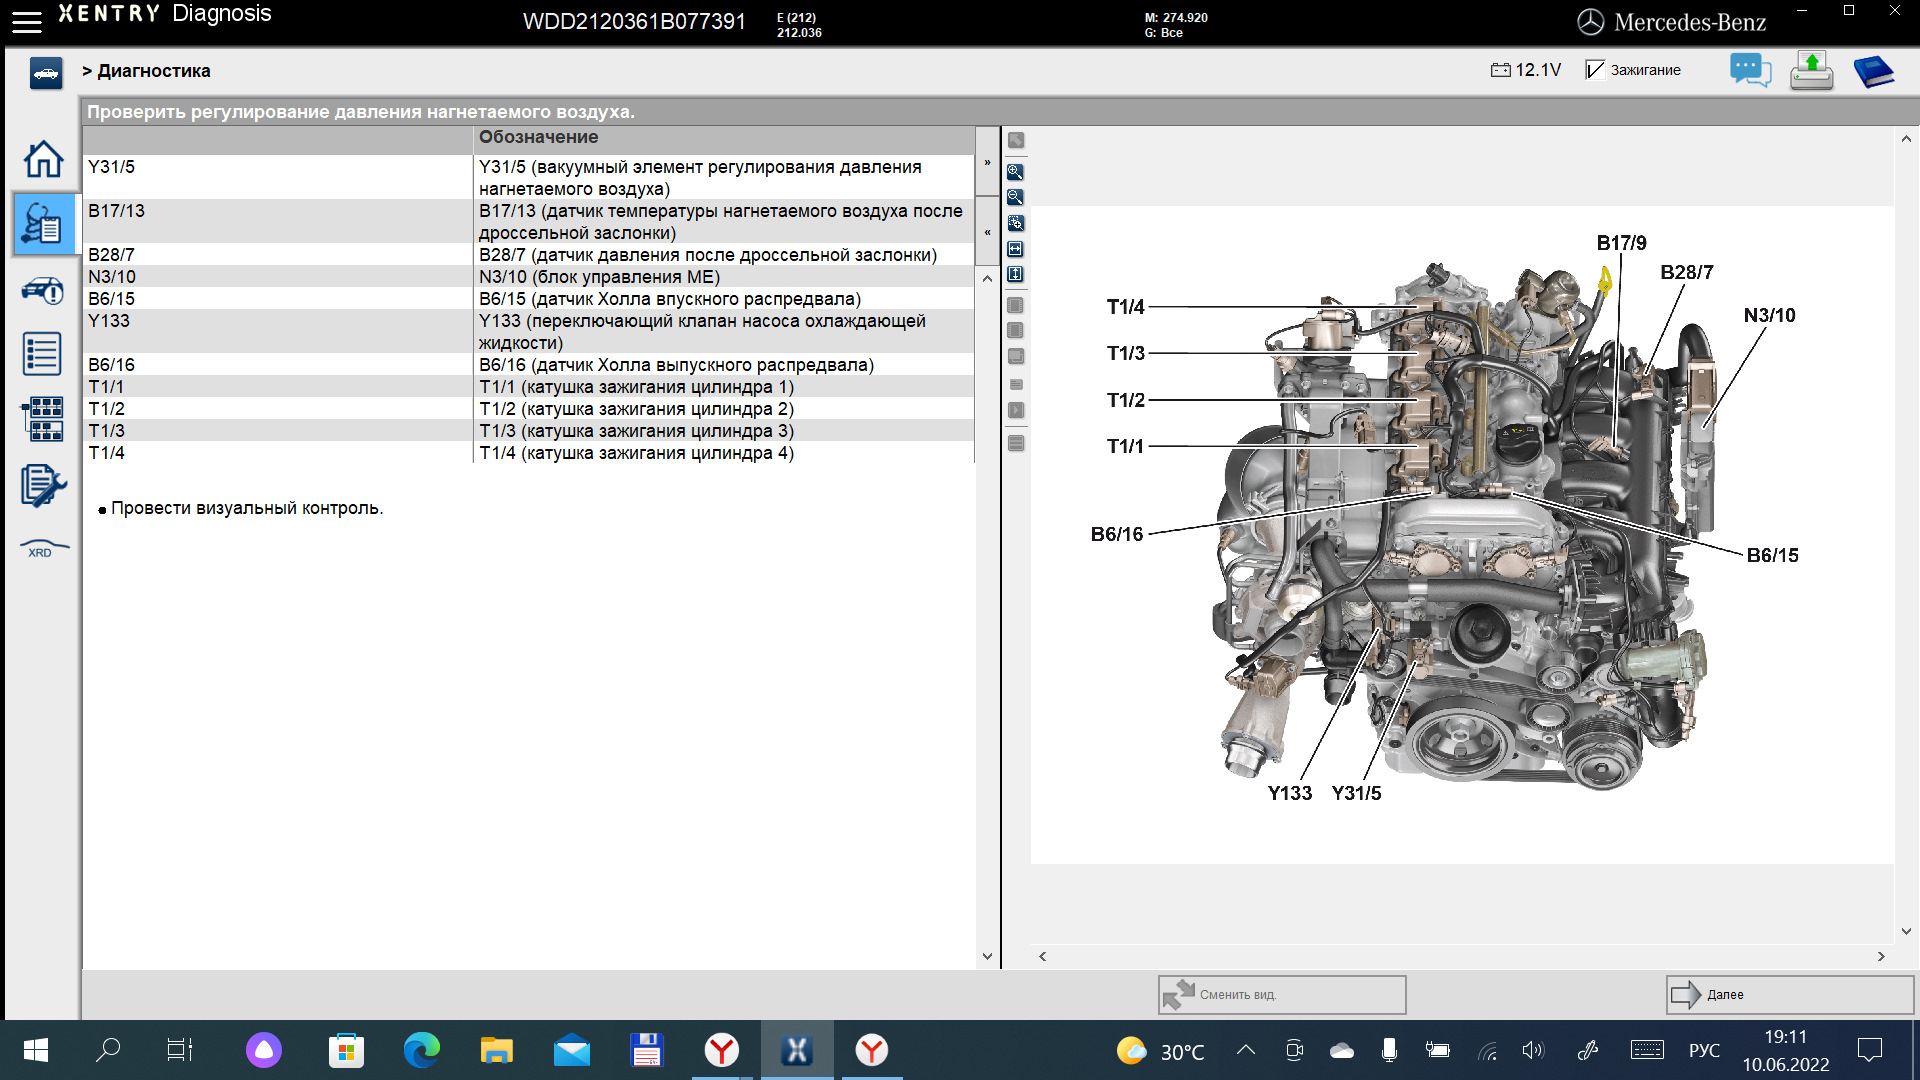
Task: Fit image to height
Action: pos(1015,274)
